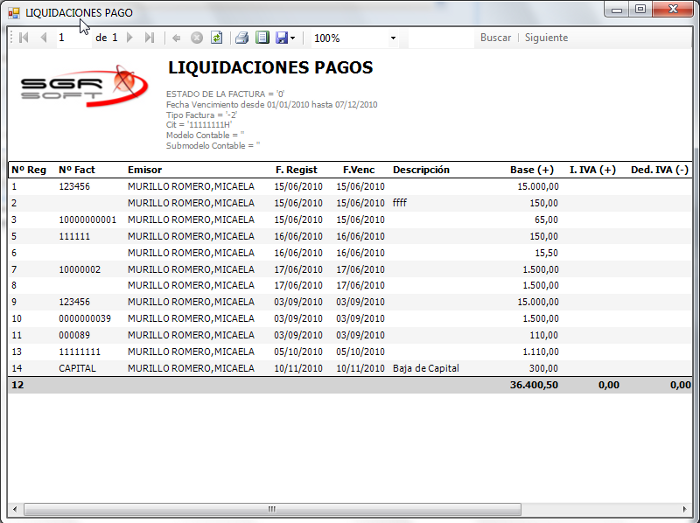Click the 'I. IVA (+)' column header
Viewport: 700px width, 523px height.
592,170
